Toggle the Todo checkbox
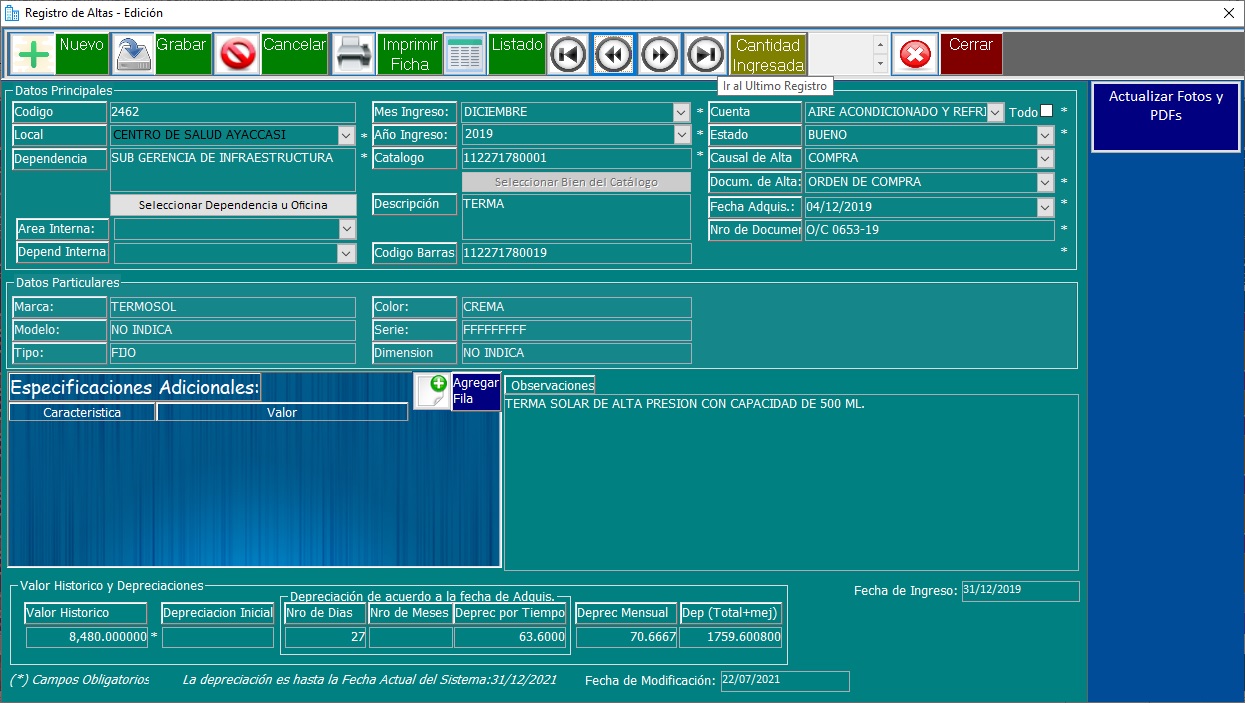The height and width of the screenshot is (703, 1245). click(x=1046, y=111)
